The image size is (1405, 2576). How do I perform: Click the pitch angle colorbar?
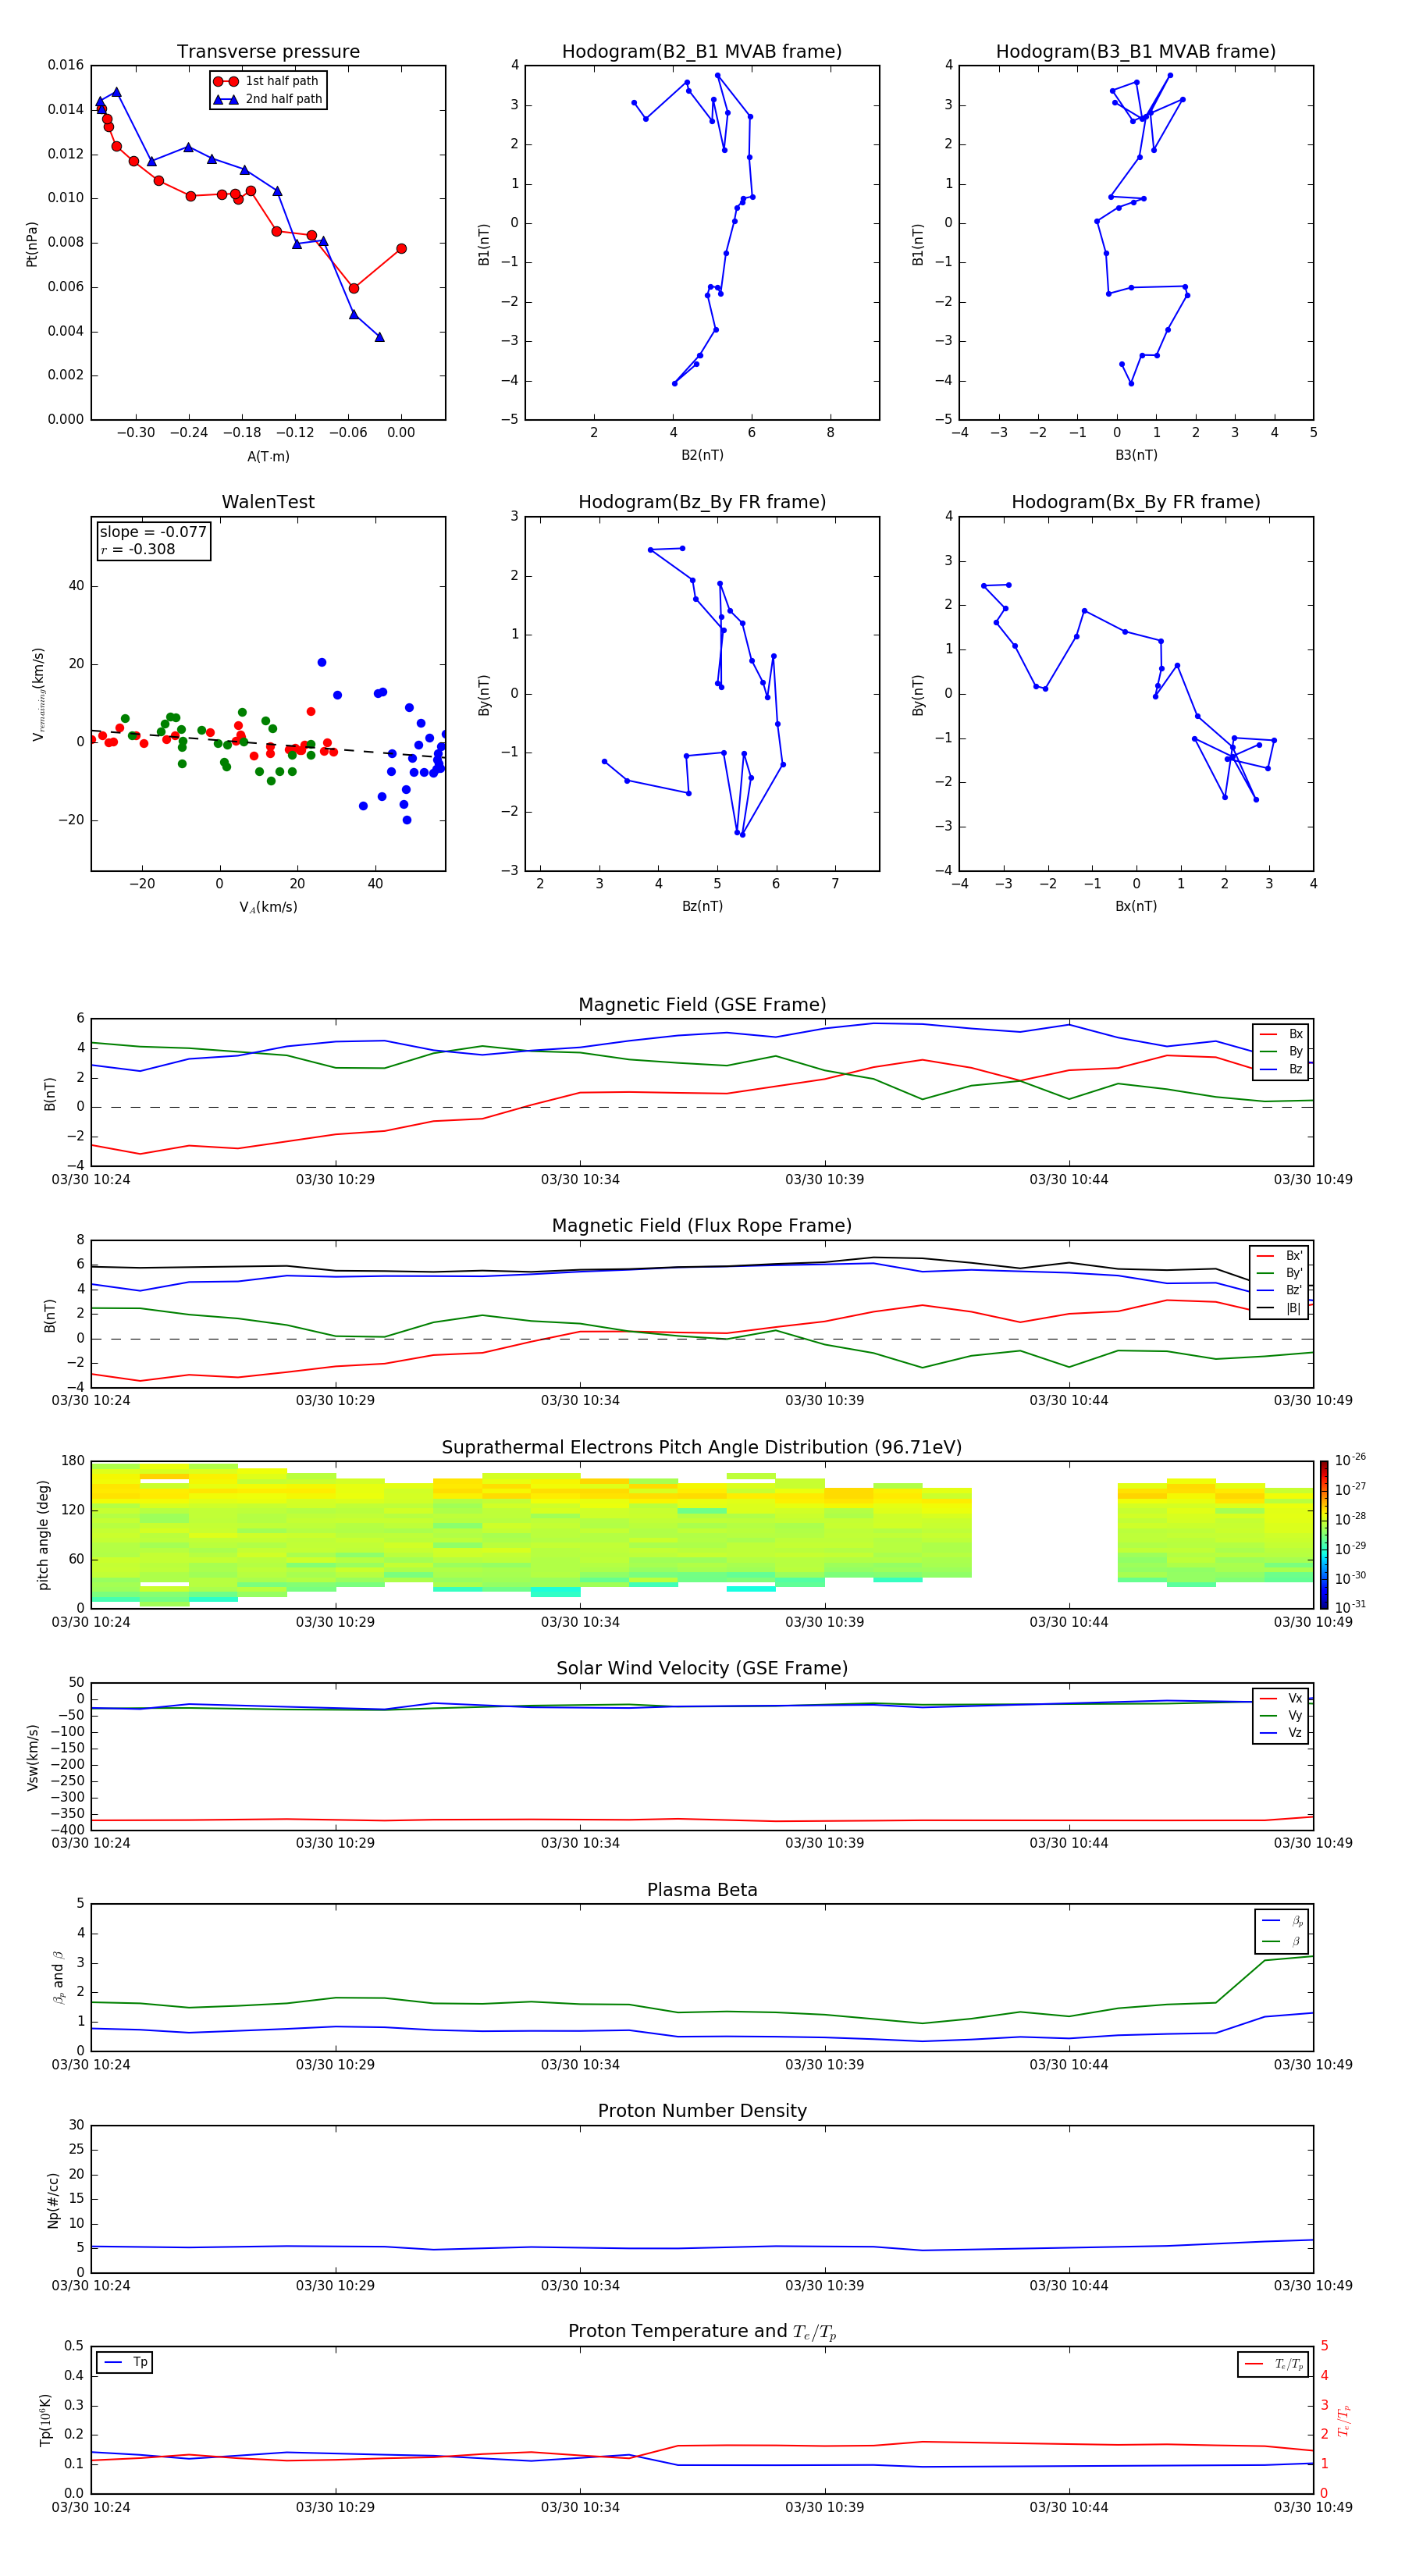click(x=1323, y=1535)
